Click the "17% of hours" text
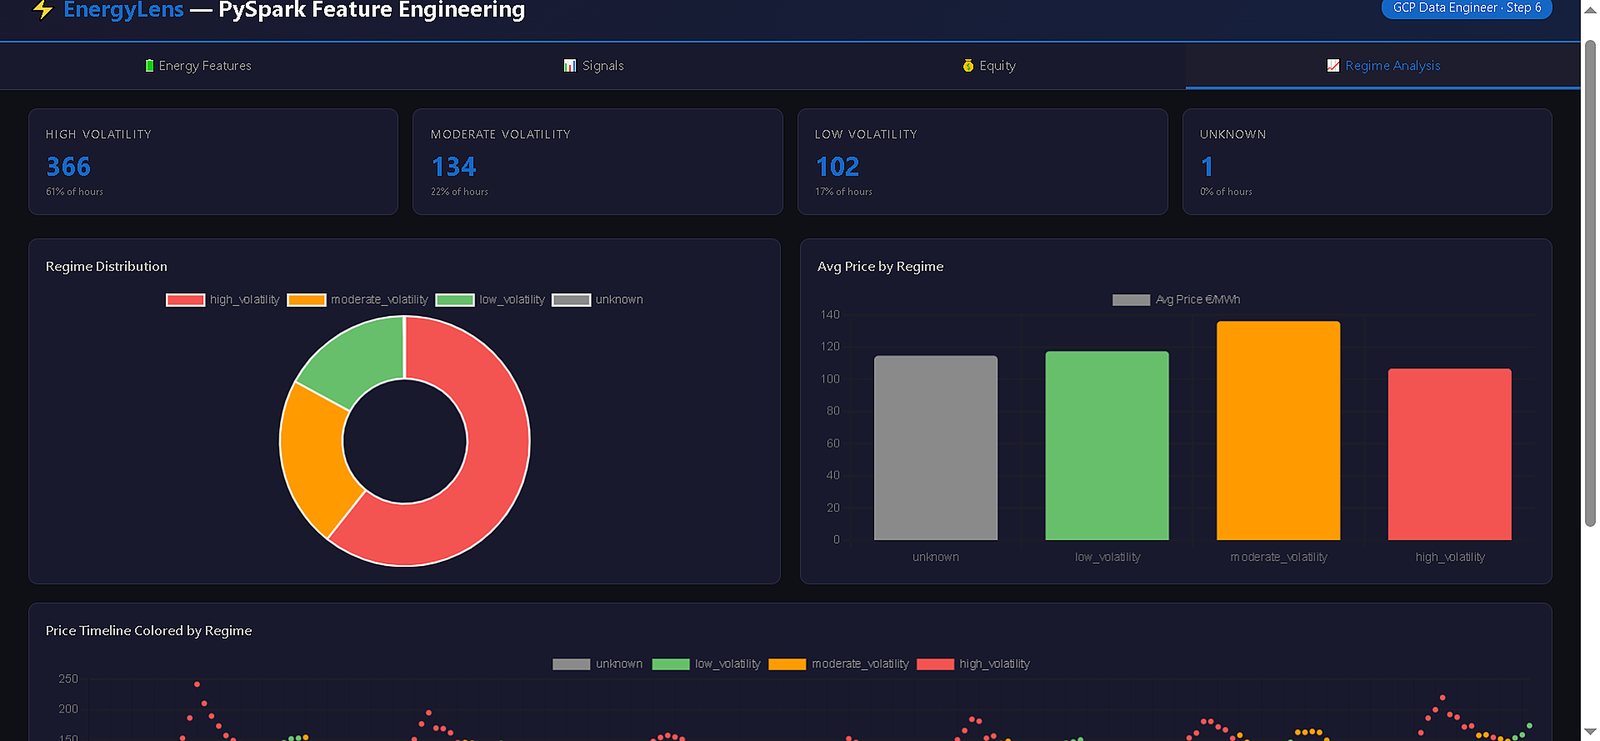 point(844,192)
